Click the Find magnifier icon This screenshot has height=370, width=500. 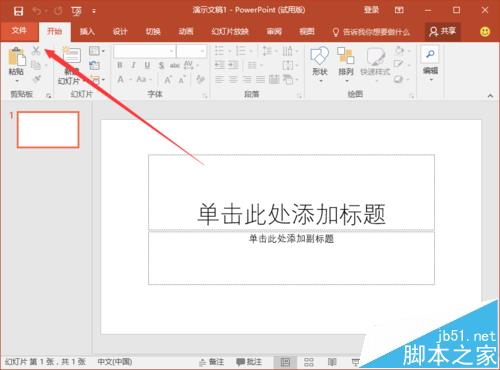[x=430, y=54]
